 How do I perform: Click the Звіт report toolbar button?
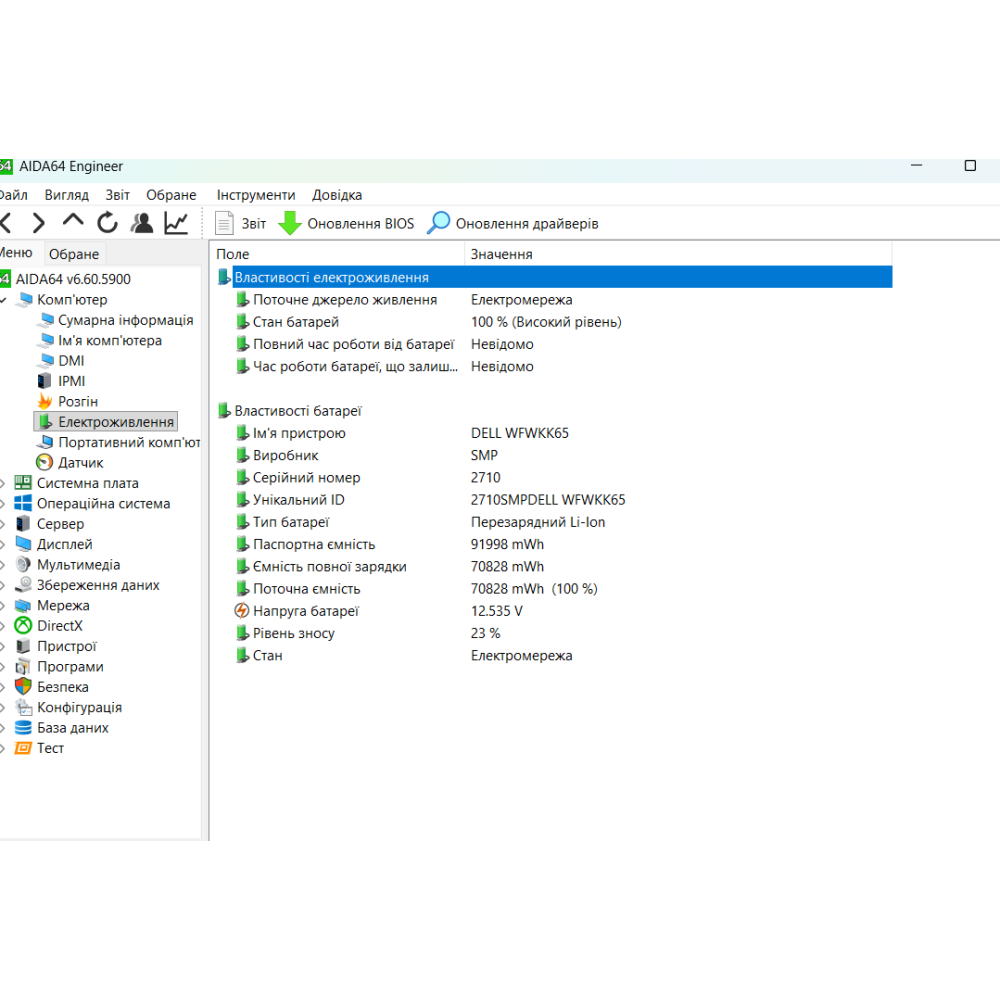241,224
